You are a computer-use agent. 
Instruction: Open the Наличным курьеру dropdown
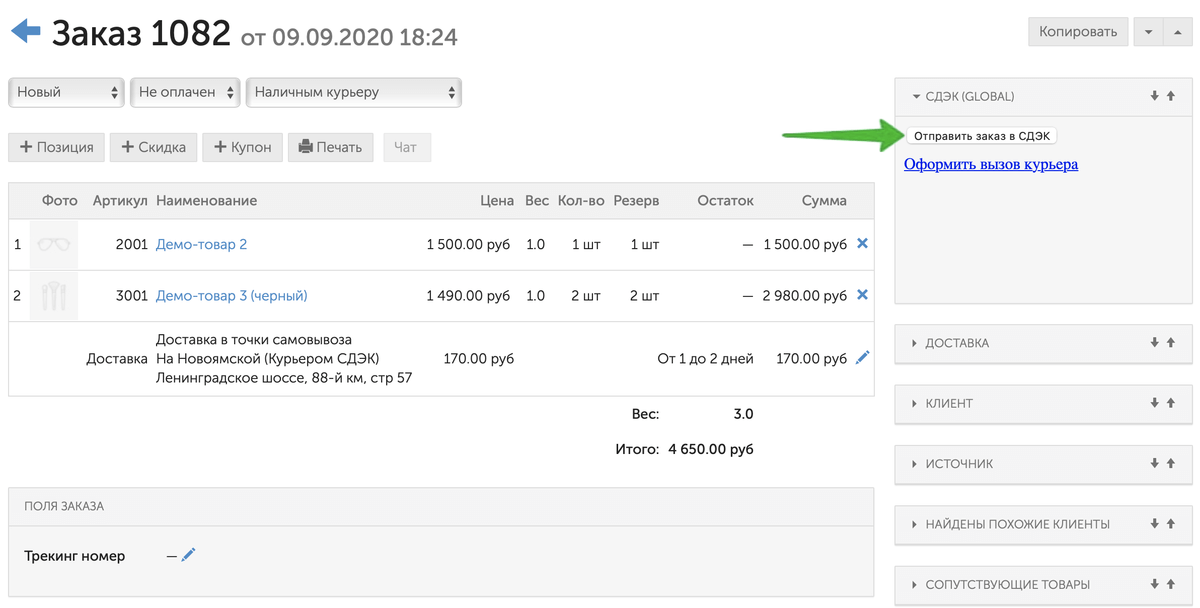coord(354,92)
